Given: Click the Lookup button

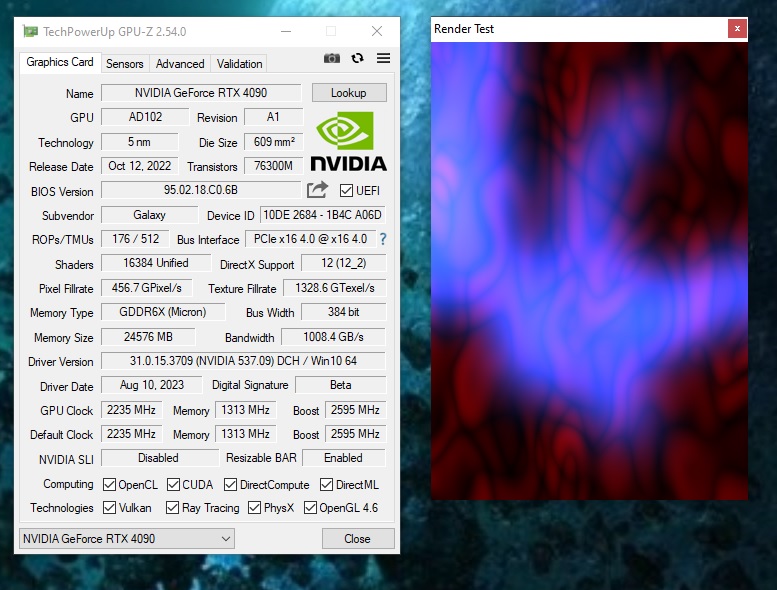Looking at the screenshot, I should [x=349, y=93].
